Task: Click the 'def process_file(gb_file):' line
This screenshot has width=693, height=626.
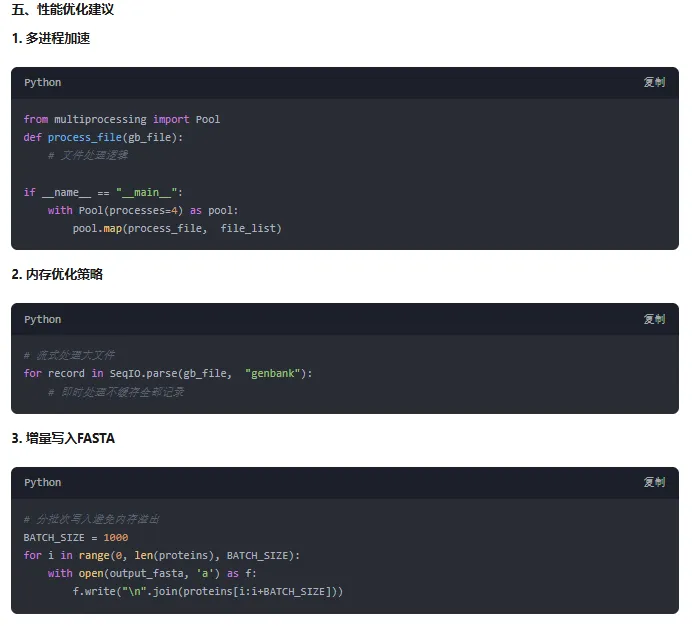Action: point(103,137)
